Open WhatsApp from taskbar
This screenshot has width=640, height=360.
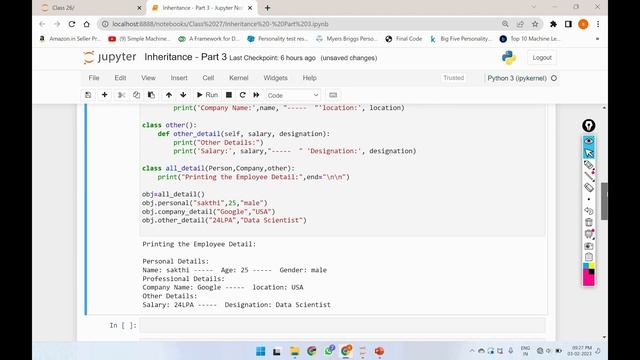(x=329, y=351)
